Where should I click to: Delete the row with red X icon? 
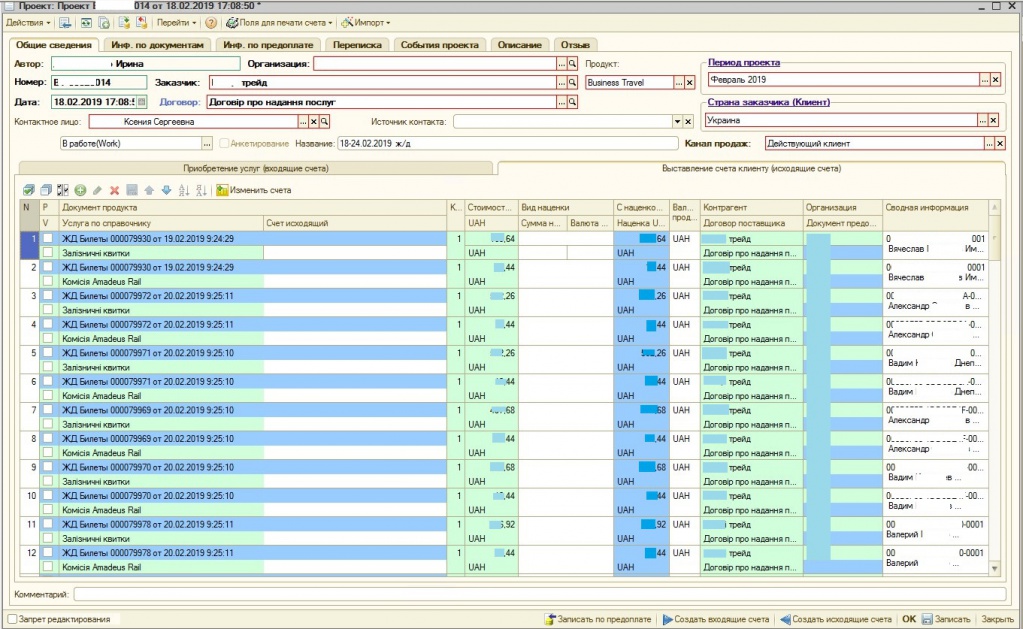[x=114, y=191]
